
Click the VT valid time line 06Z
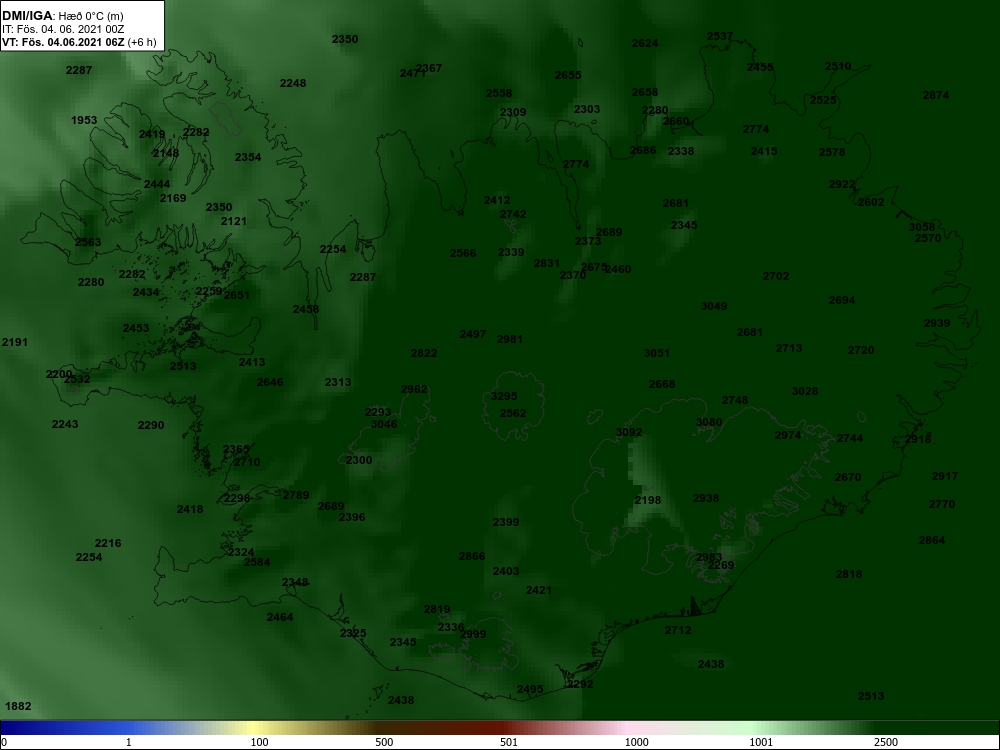(78, 43)
